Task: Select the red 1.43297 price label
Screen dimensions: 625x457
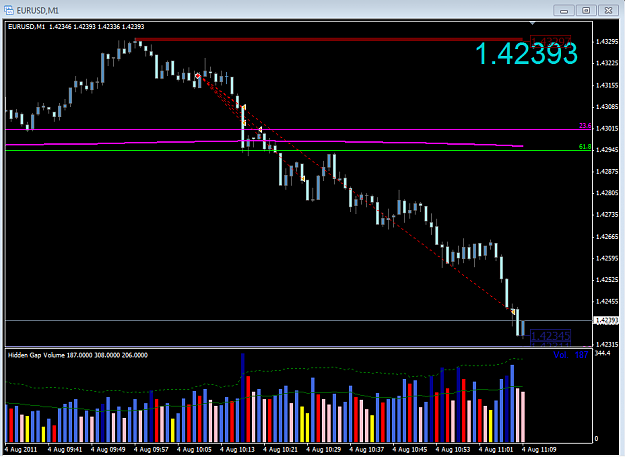Action: pyautogui.click(x=550, y=41)
